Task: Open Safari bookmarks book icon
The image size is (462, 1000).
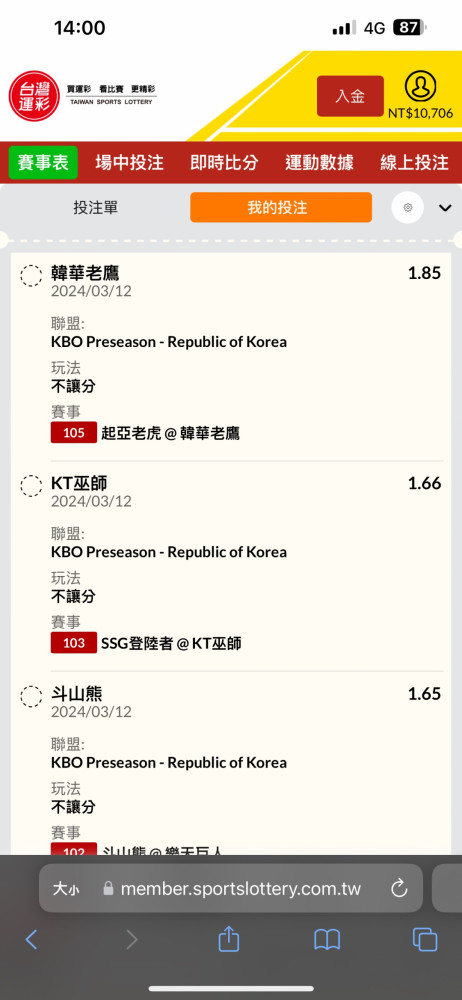Action: (327, 939)
